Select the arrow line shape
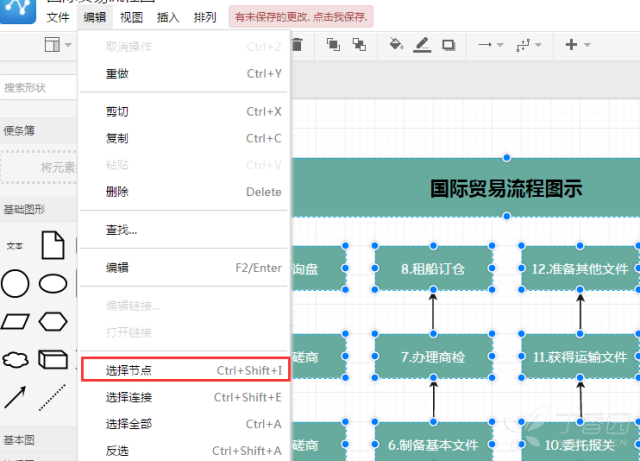 pyautogui.click(x=15, y=397)
